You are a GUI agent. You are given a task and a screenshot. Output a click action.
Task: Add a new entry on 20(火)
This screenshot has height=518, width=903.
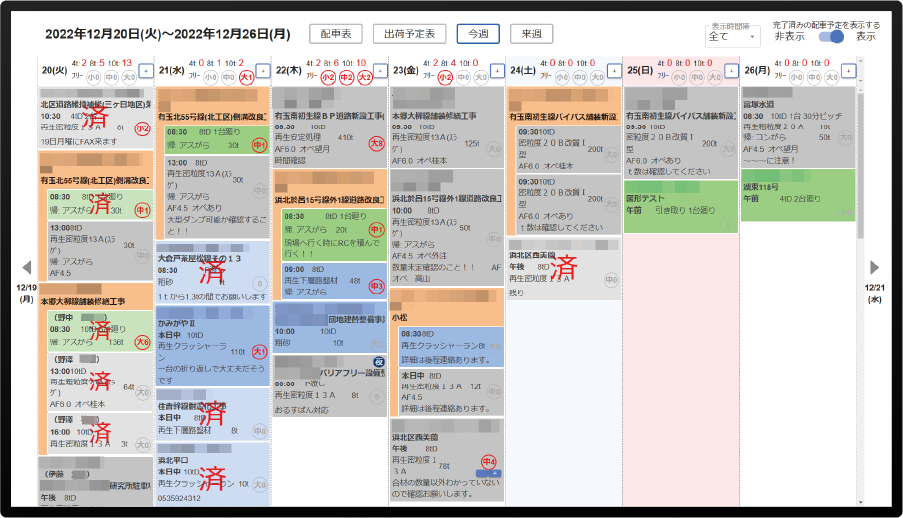pos(144,71)
